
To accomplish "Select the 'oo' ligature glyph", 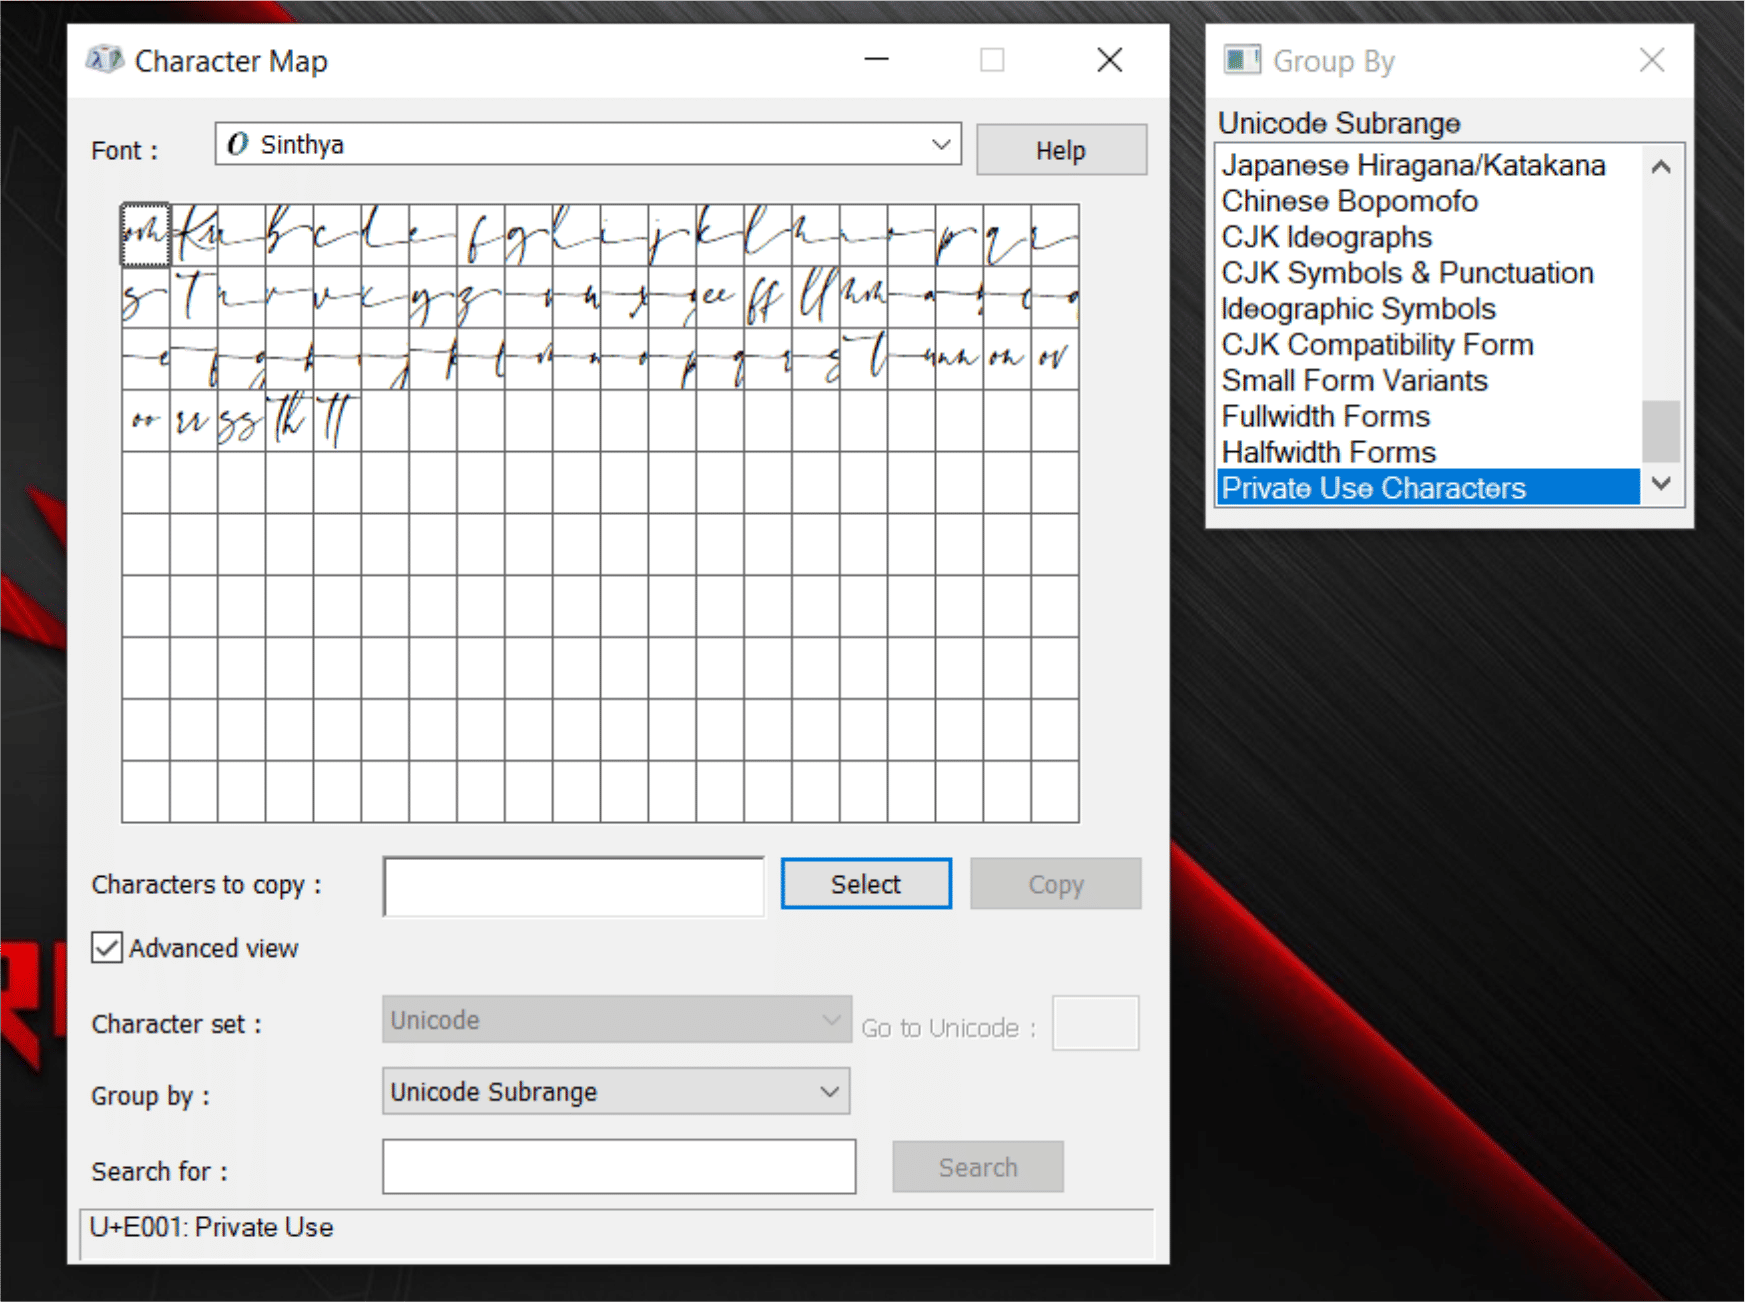I will click(x=146, y=422).
